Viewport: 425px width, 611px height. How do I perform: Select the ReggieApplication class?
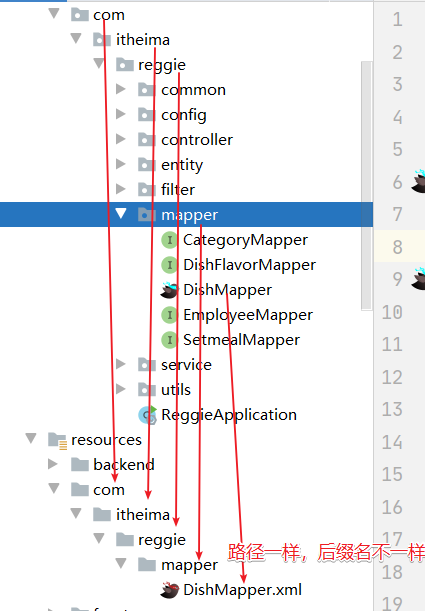tap(229, 415)
